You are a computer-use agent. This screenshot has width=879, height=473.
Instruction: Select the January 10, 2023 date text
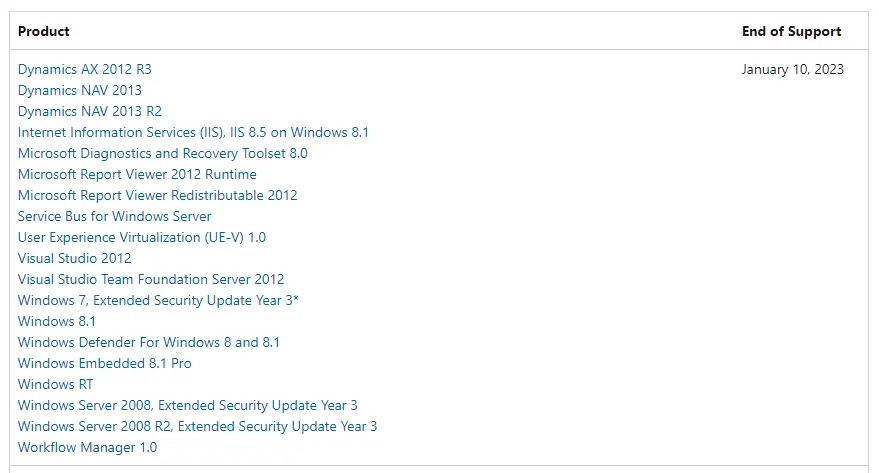pyautogui.click(x=792, y=69)
